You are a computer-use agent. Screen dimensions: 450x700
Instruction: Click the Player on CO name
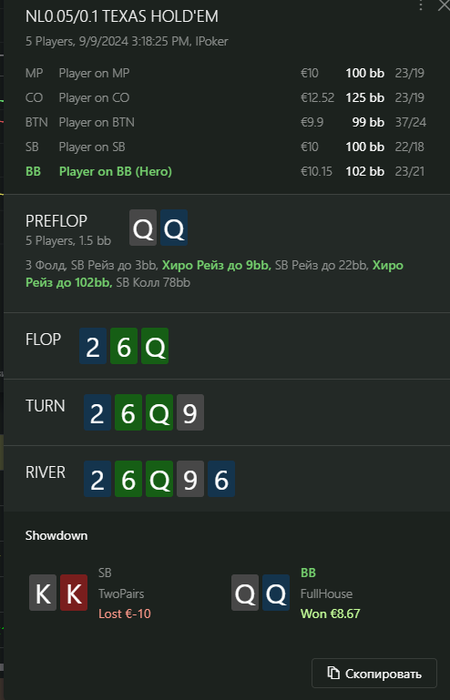(x=94, y=98)
